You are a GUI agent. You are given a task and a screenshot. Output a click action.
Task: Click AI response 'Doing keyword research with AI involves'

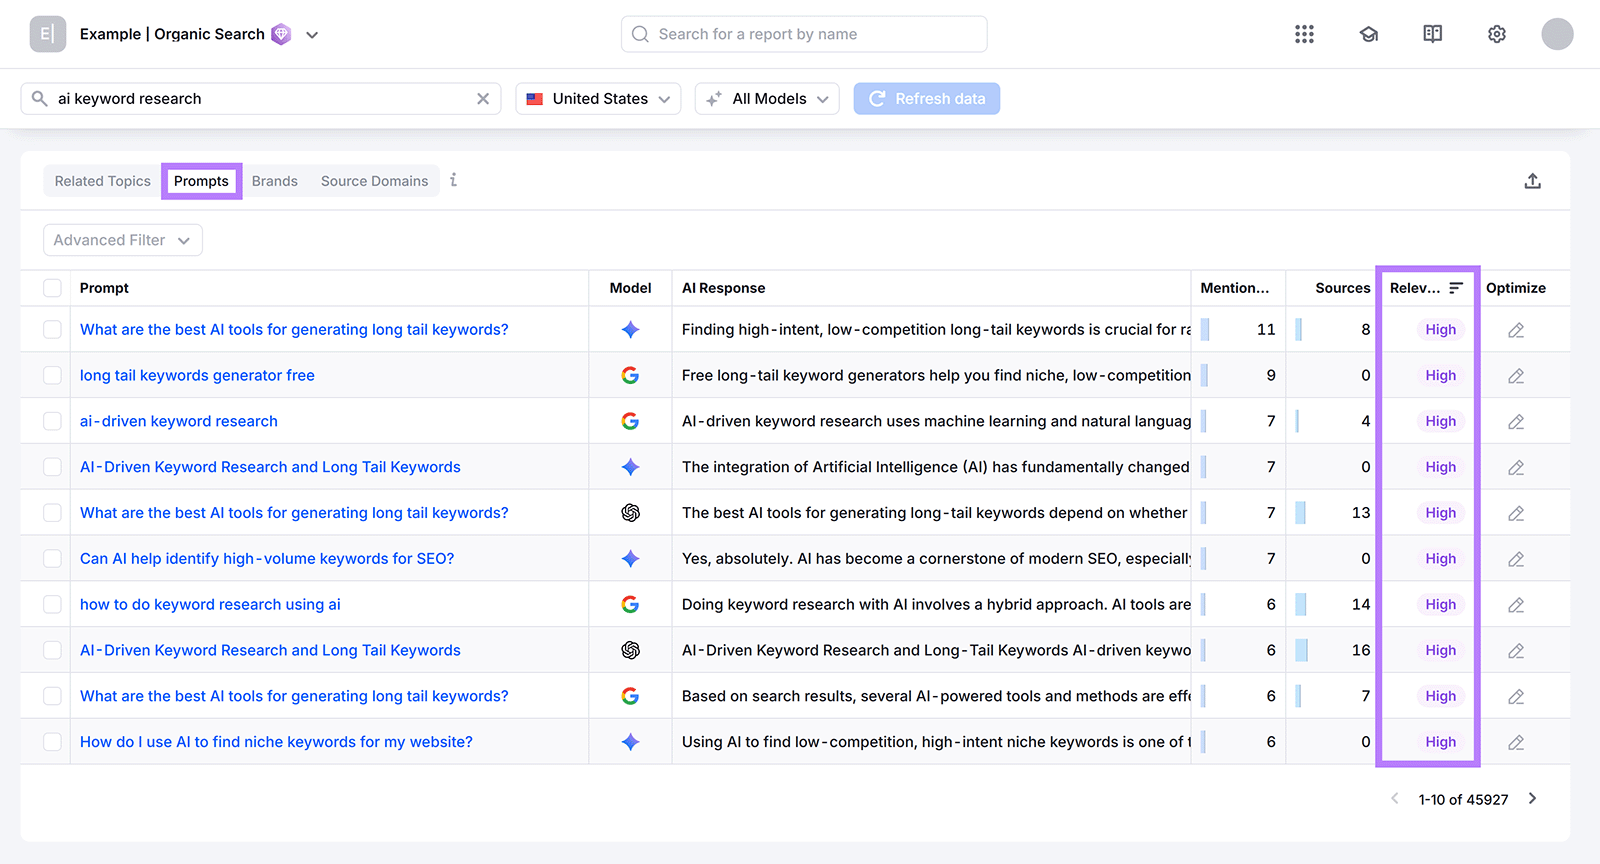click(x=936, y=604)
